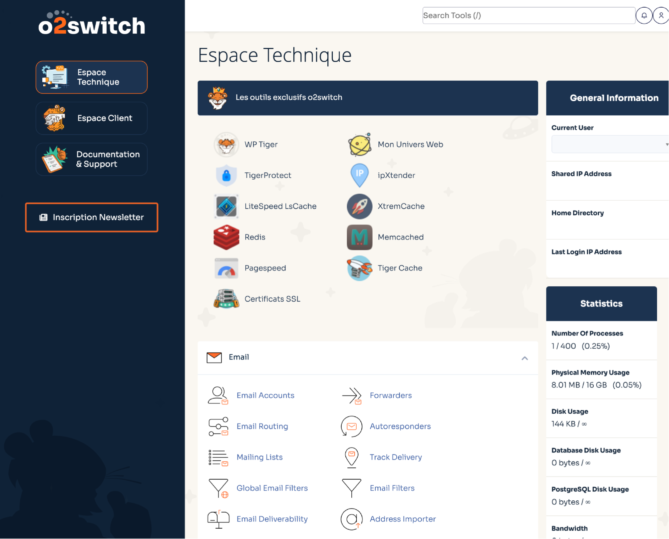Open the ipXtender pin icon
The height and width of the screenshot is (539, 669).
coord(360,175)
